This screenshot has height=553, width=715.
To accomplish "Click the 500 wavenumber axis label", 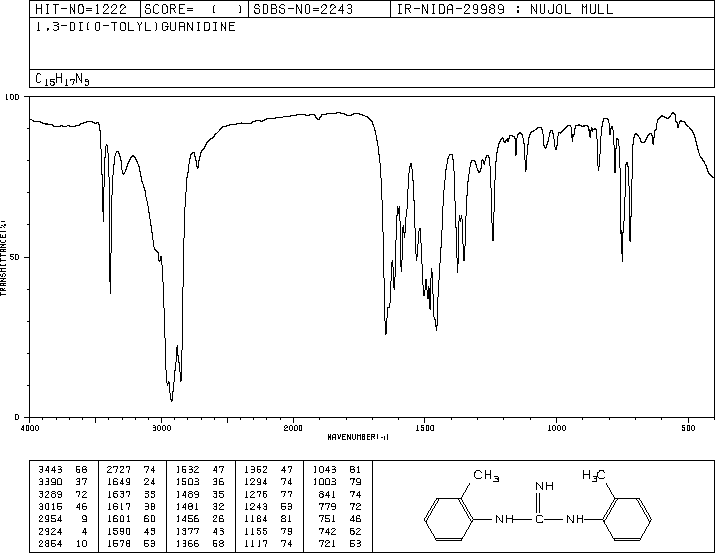I will (688, 428).
